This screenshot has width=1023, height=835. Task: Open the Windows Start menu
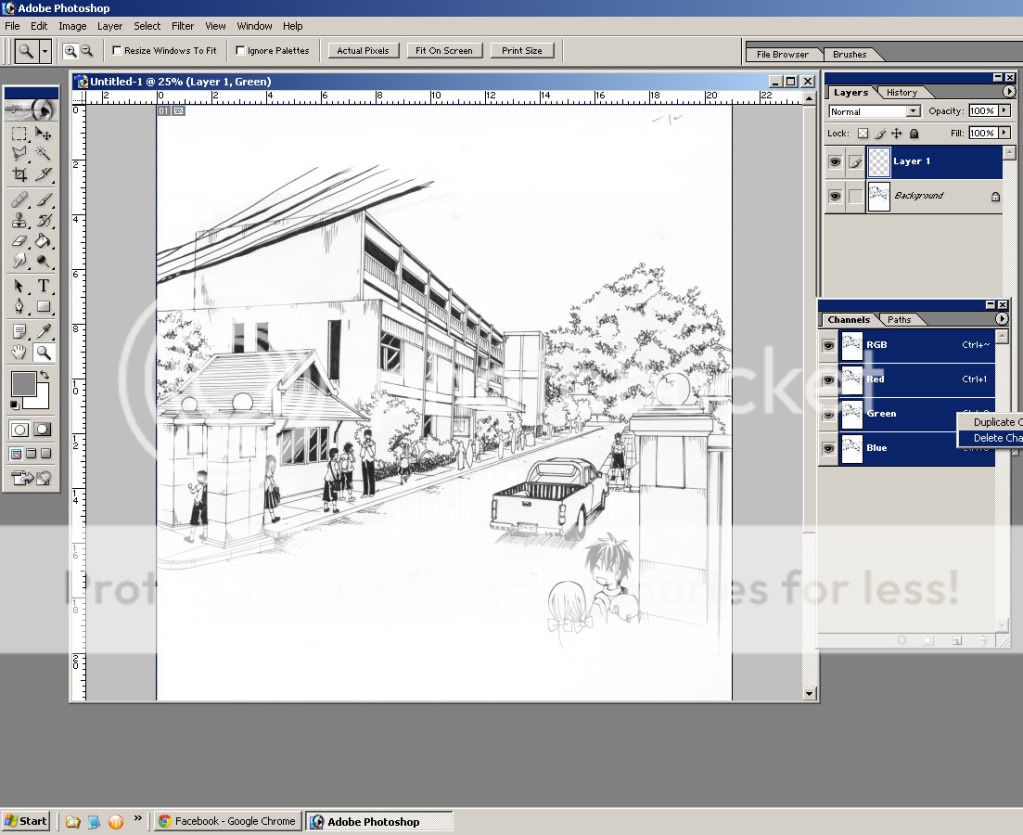(x=26, y=821)
